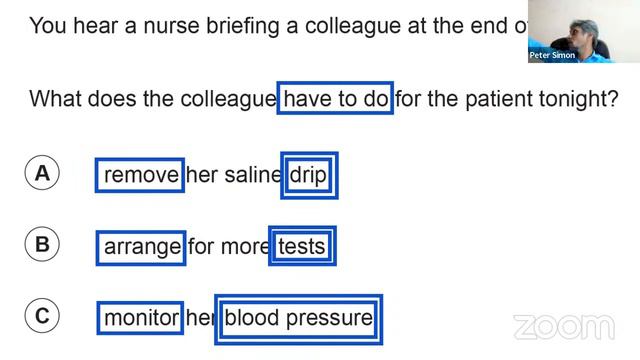Click the boxed word 'monitor'
Viewport: 640px width, 360px height.
point(140,318)
